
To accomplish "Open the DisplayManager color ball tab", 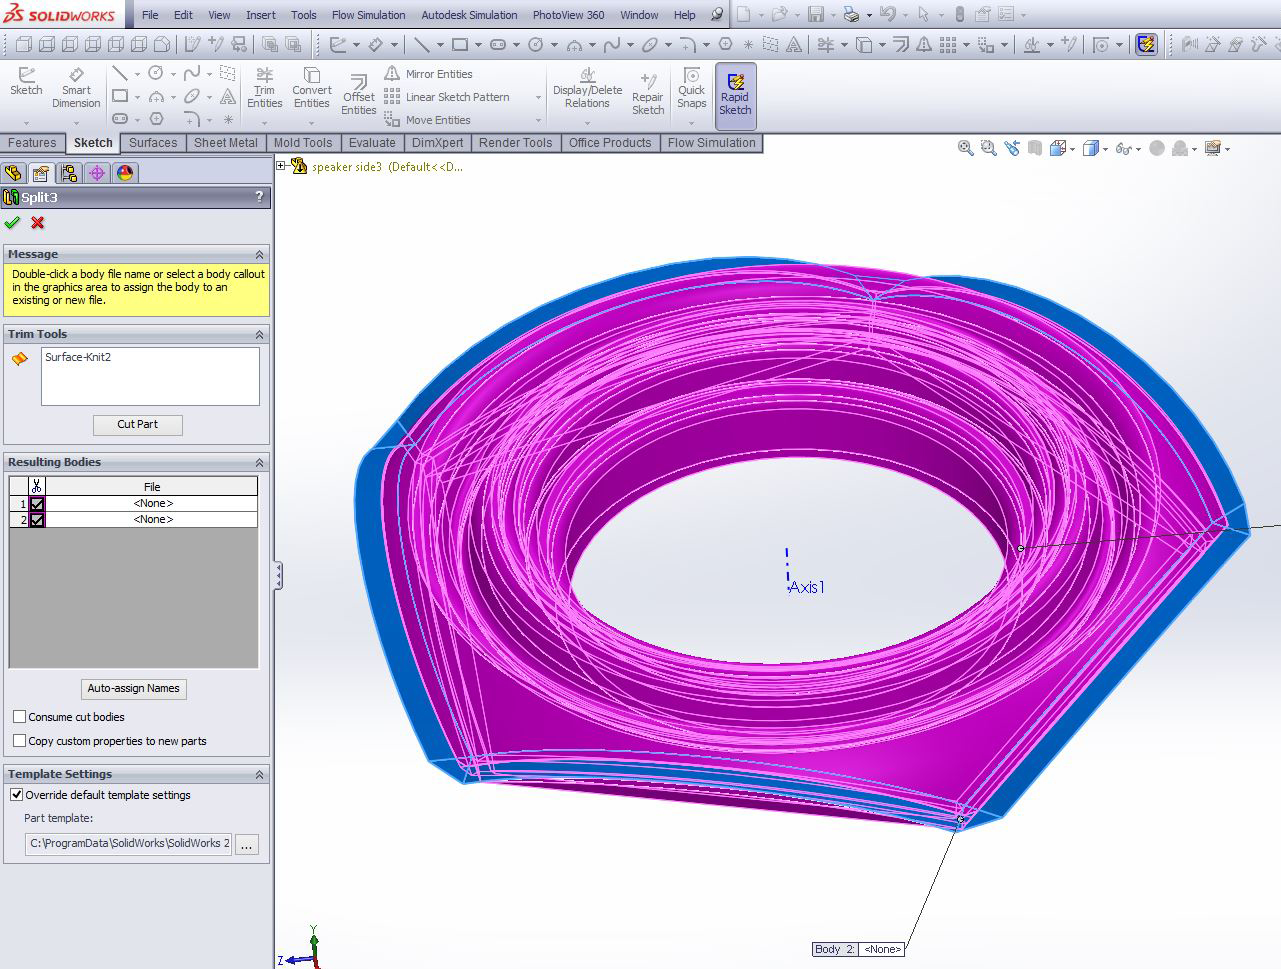I will click(125, 173).
